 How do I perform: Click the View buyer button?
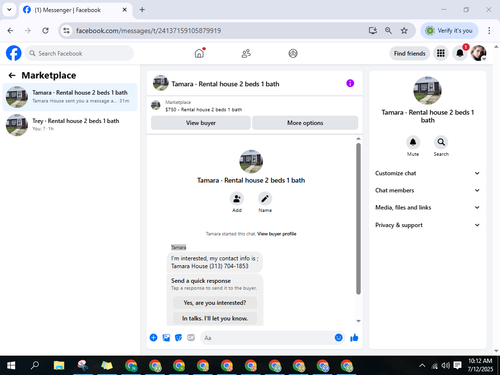click(x=201, y=123)
